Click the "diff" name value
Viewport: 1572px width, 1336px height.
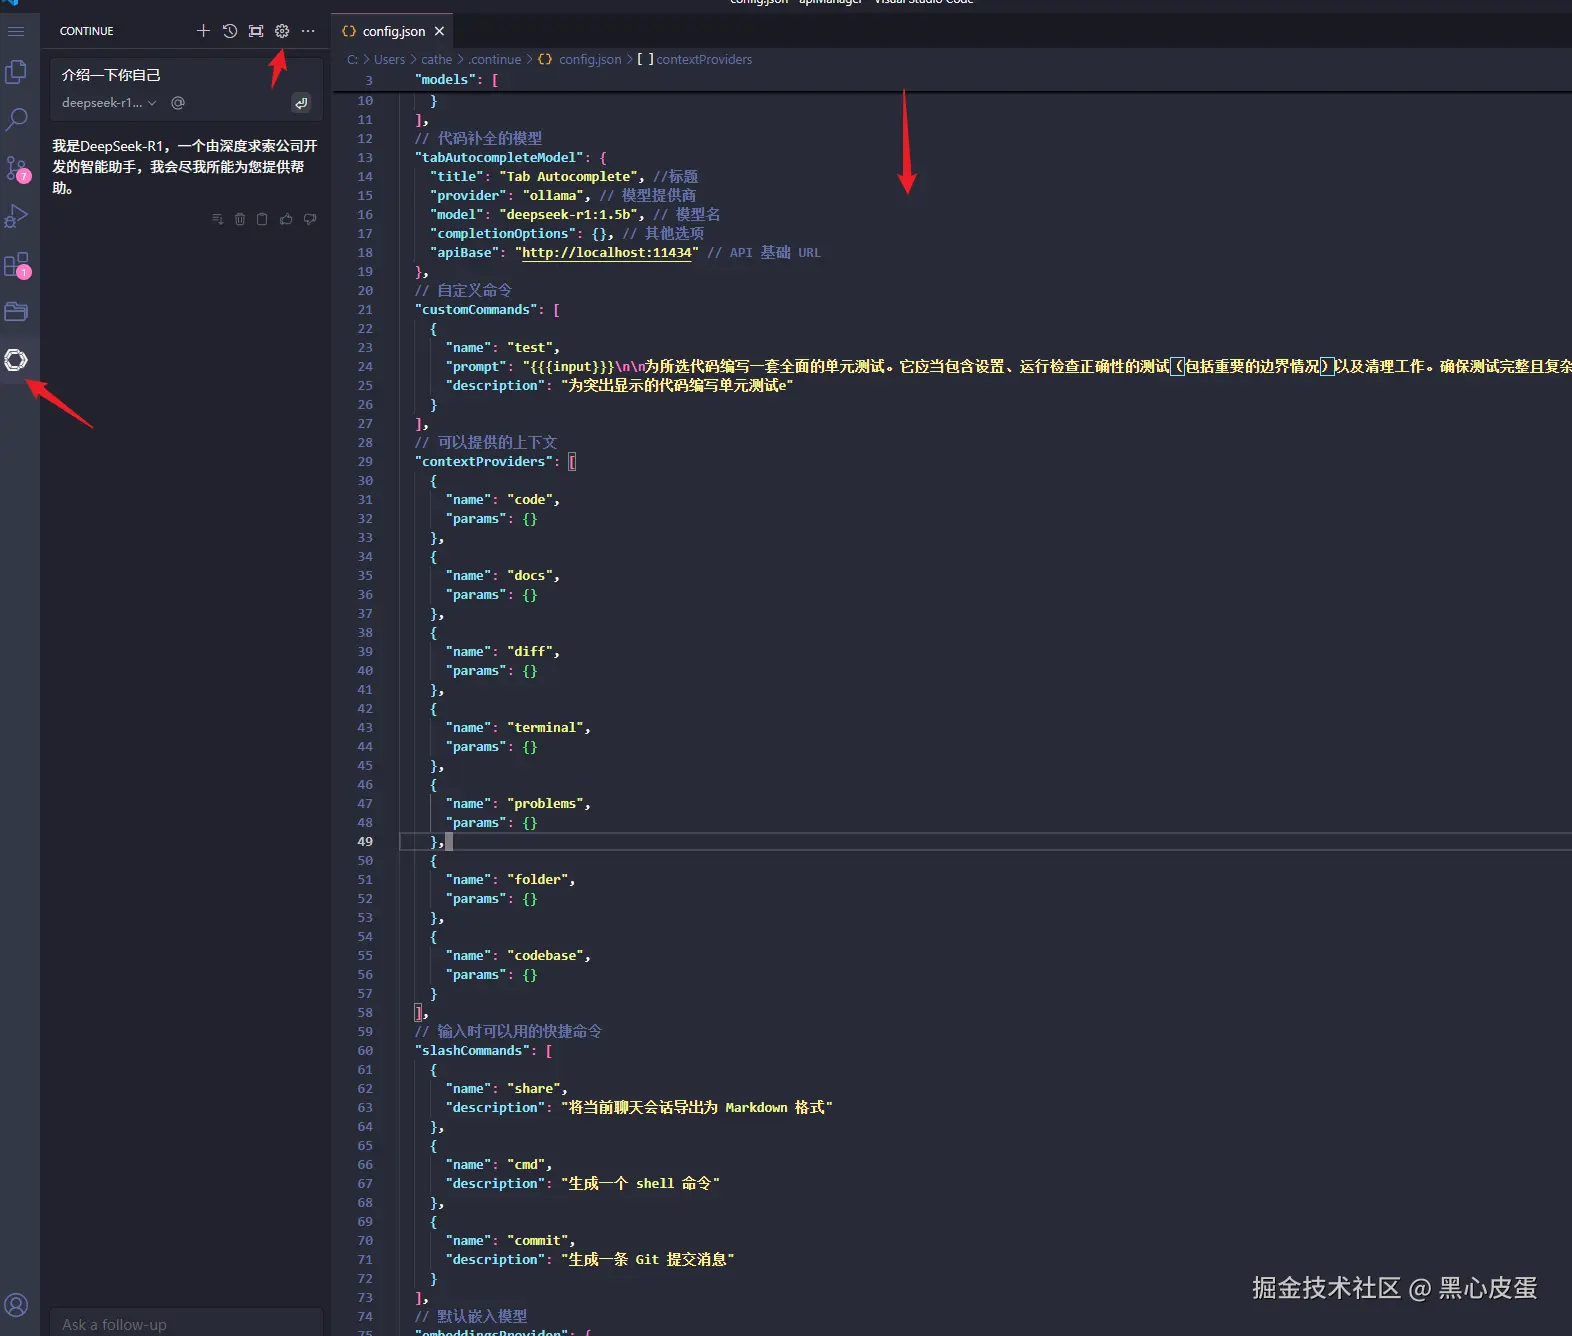[x=530, y=652]
